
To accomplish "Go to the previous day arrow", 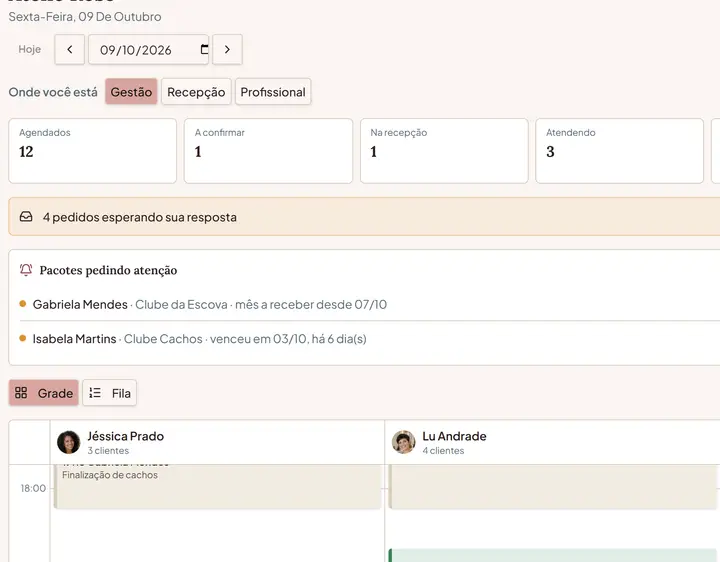I will pos(69,50).
